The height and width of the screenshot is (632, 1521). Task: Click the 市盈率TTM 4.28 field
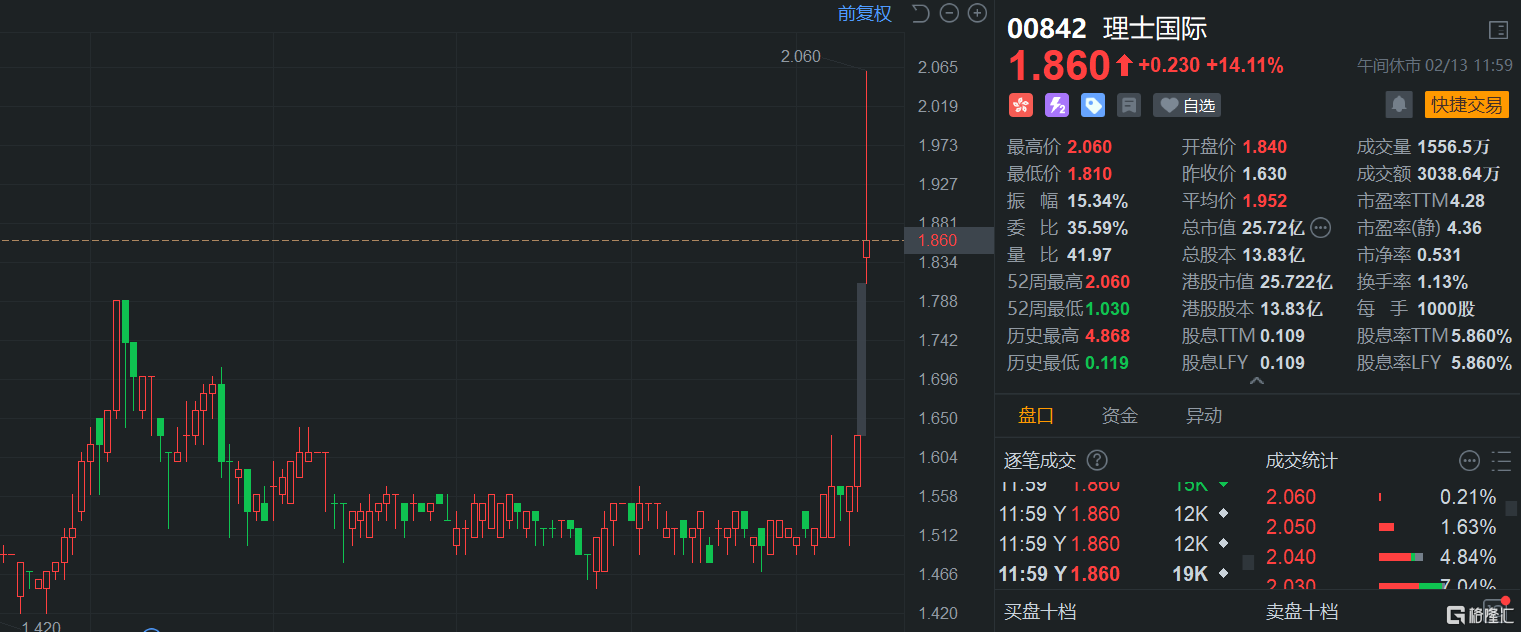pyautogui.click(x=1421, y=201)
